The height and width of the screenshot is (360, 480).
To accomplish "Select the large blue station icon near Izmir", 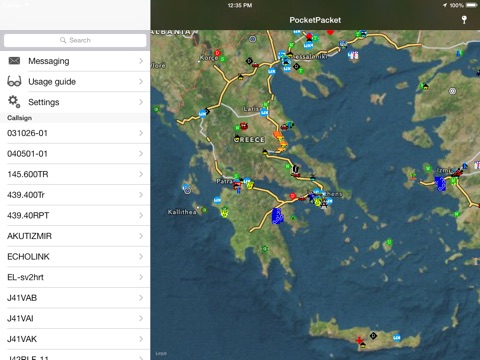I will (440, 184).
